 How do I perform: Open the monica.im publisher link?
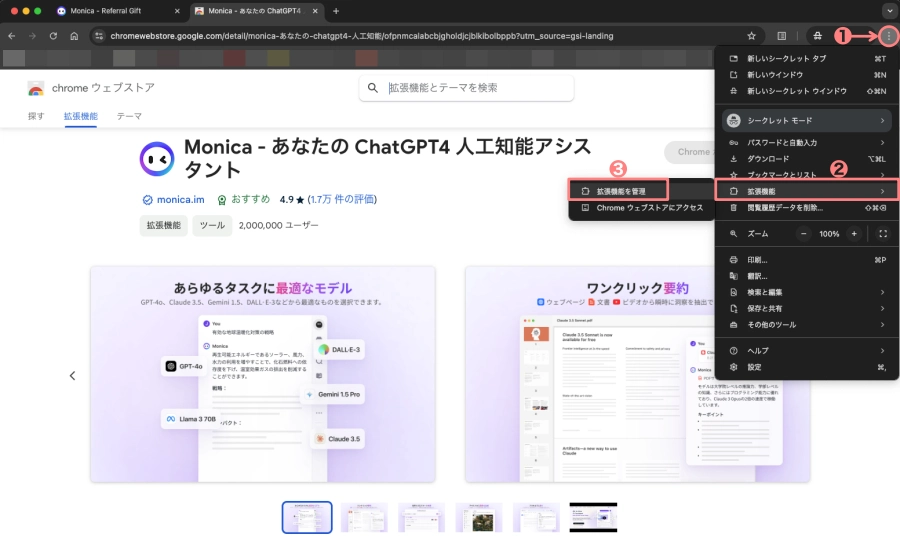click(180, 200)
